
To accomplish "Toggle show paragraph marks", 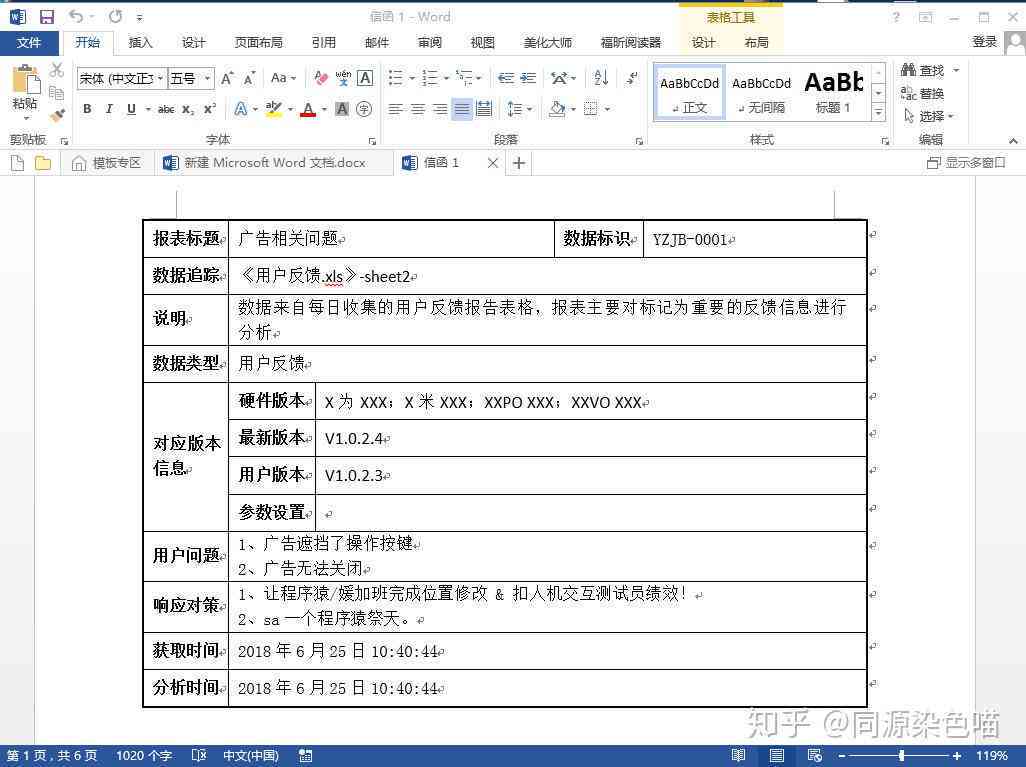I will 631,78.
